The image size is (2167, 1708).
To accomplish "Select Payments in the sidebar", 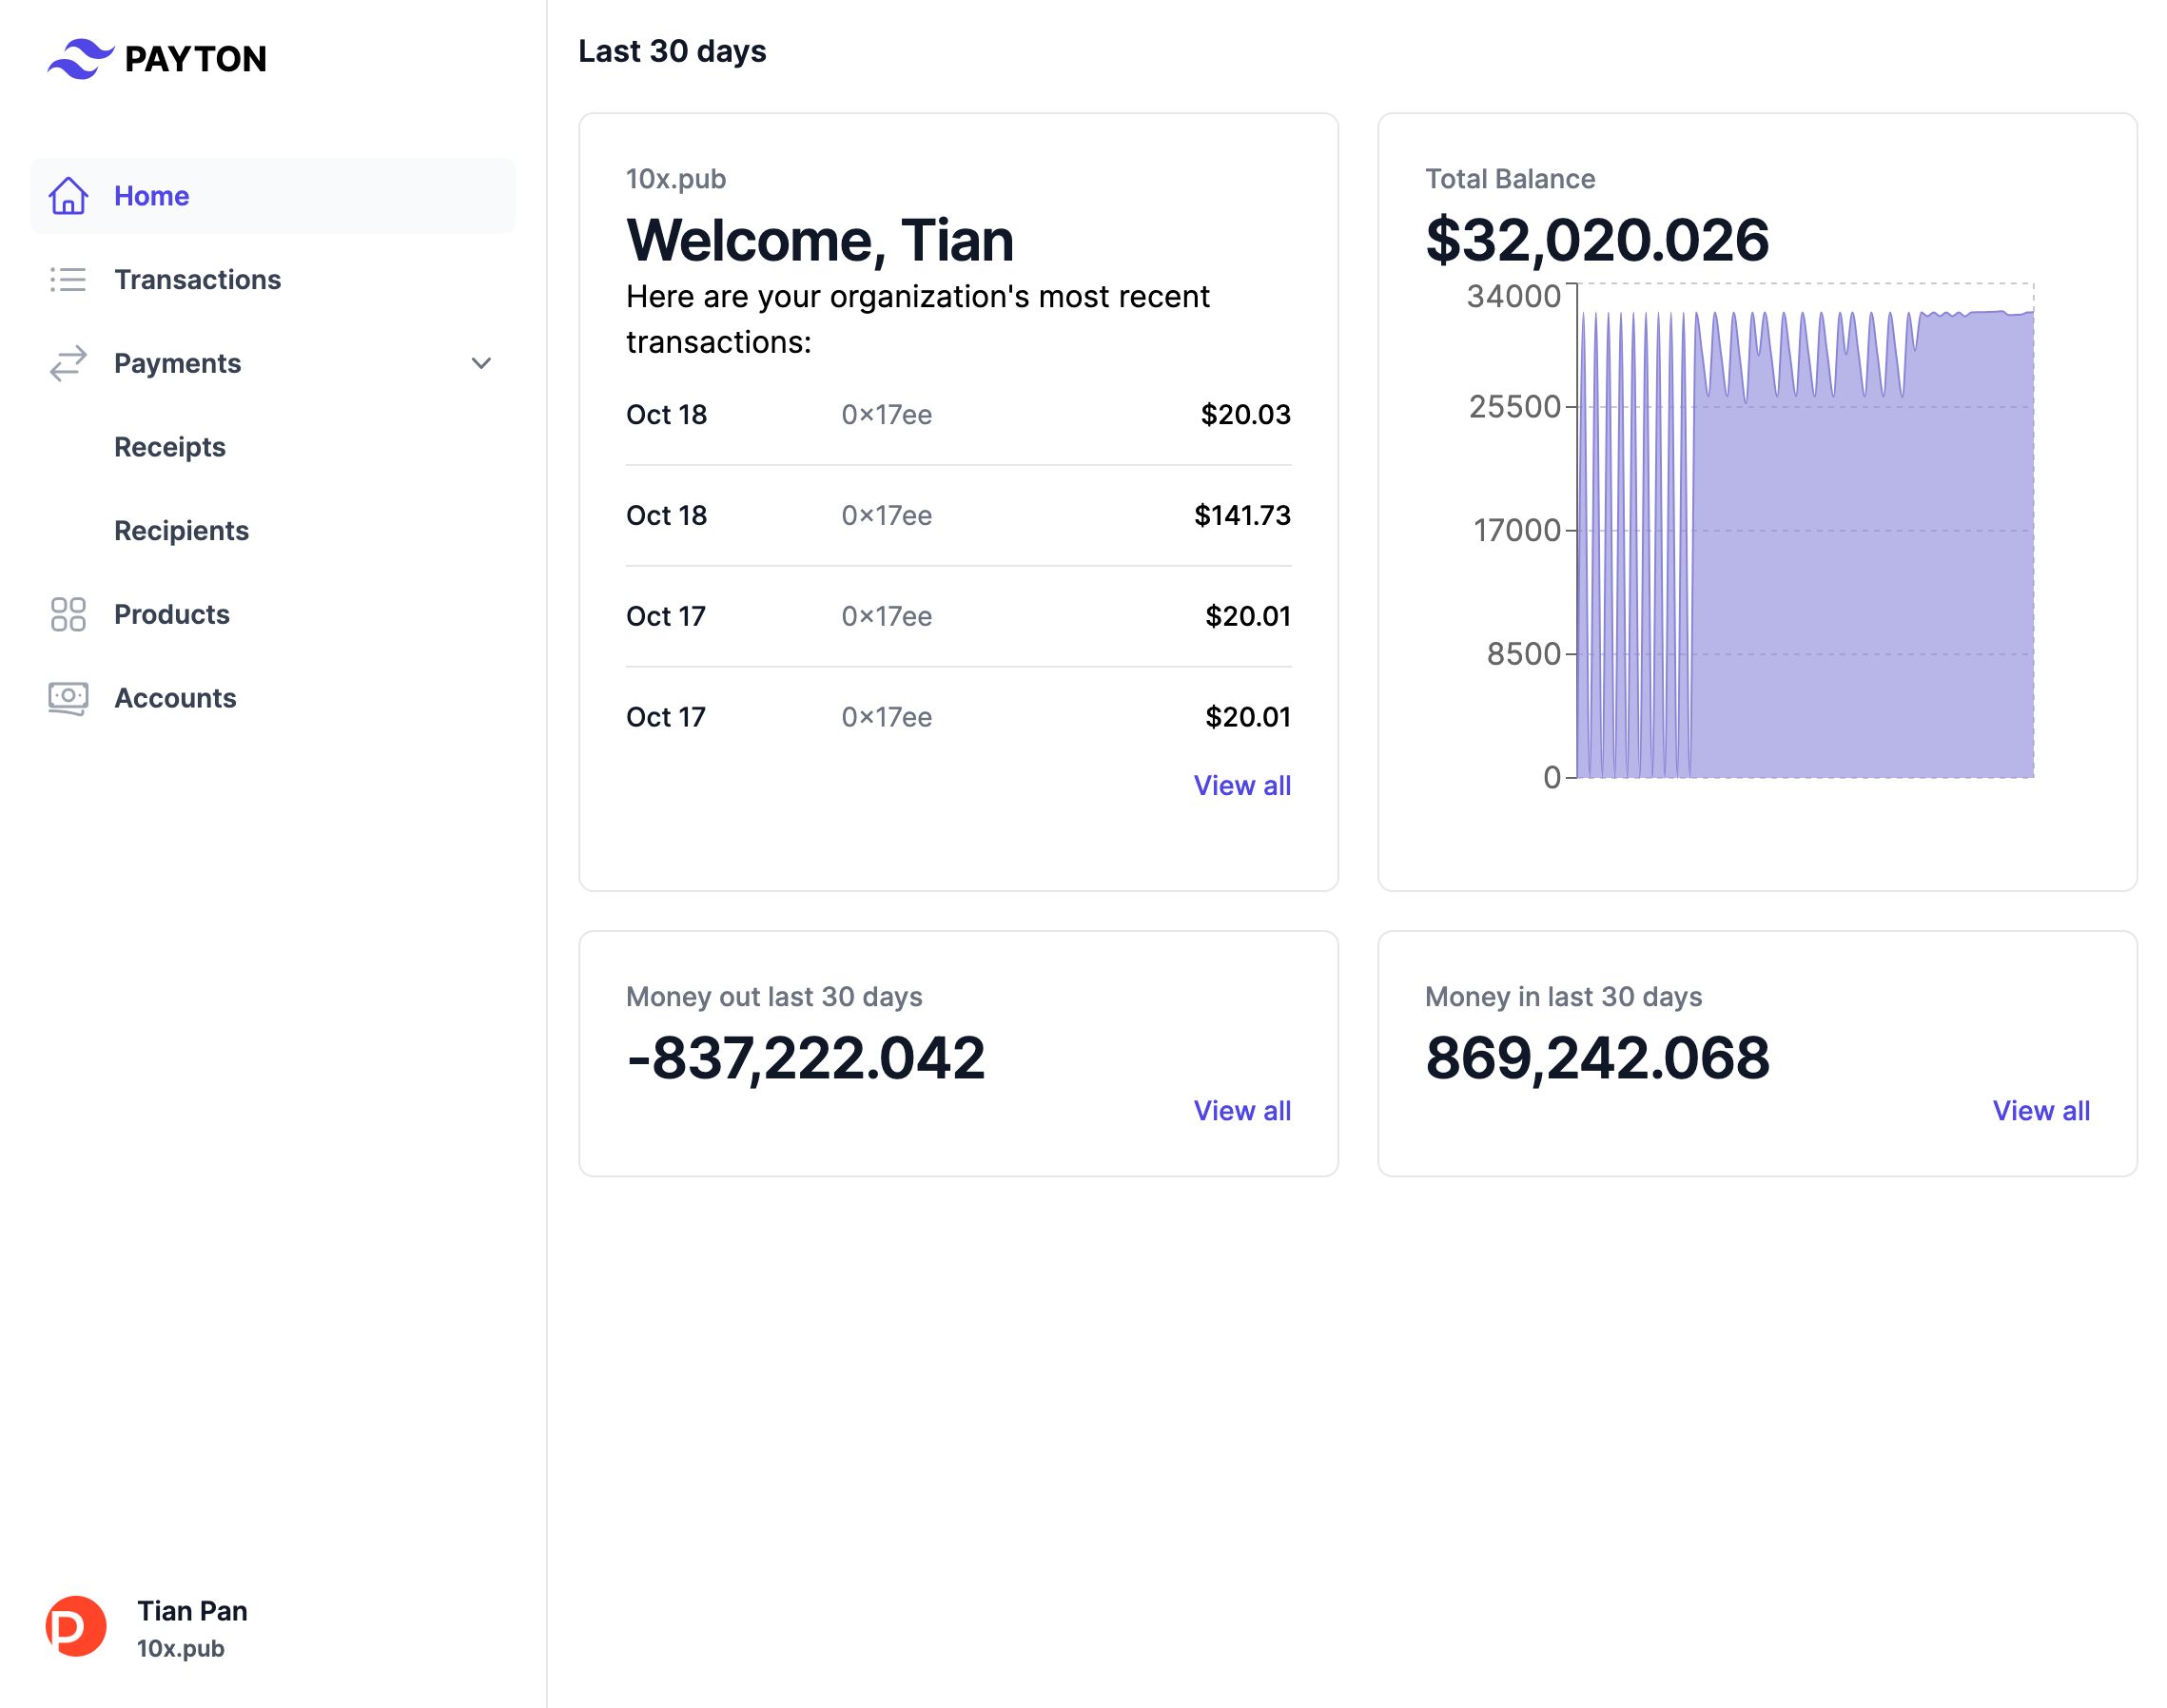I will pyautogui.click(x=273, y=364).
